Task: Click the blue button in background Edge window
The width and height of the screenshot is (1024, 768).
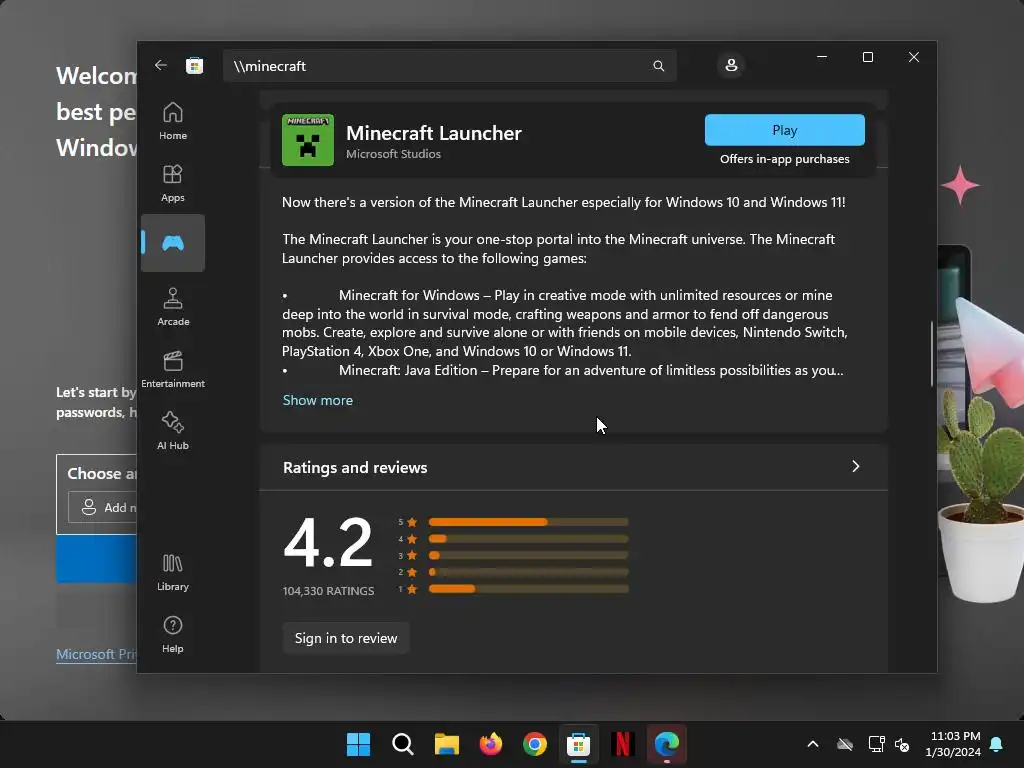Action: click(x=96, y=559)
